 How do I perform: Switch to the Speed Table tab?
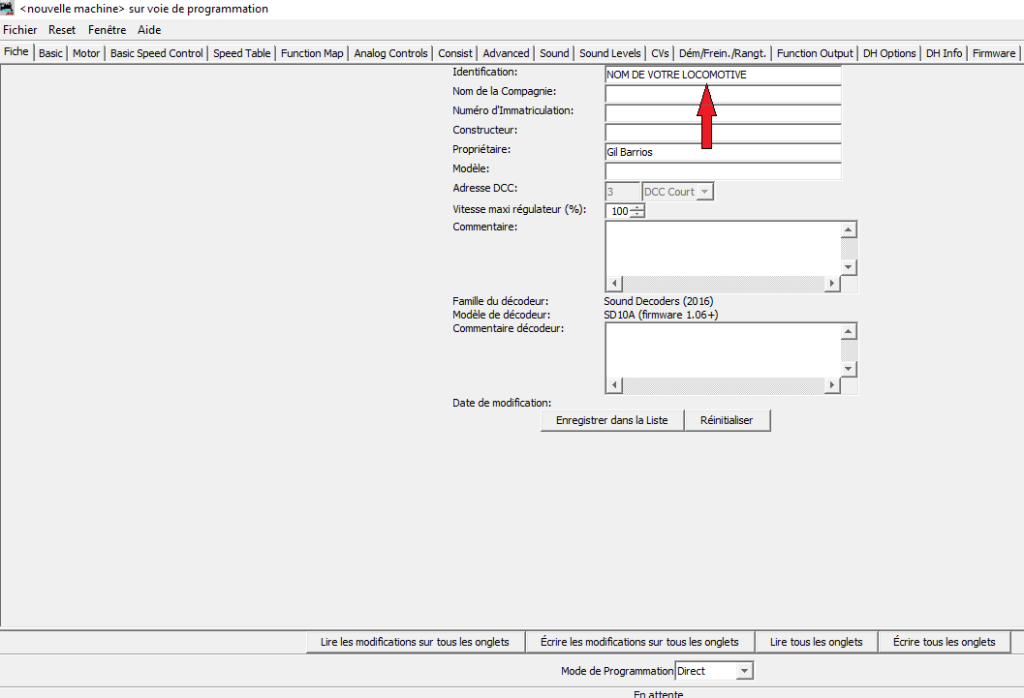(x=241, y=53)
